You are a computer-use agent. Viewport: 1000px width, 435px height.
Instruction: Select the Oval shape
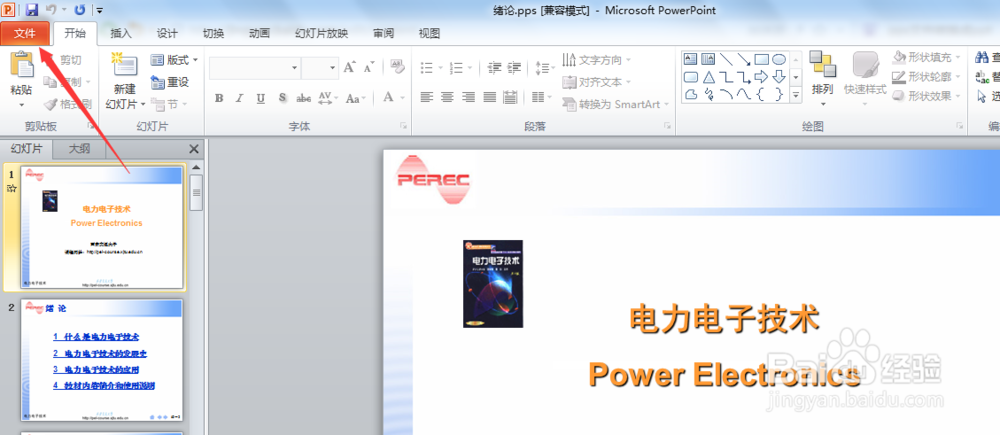779,59
